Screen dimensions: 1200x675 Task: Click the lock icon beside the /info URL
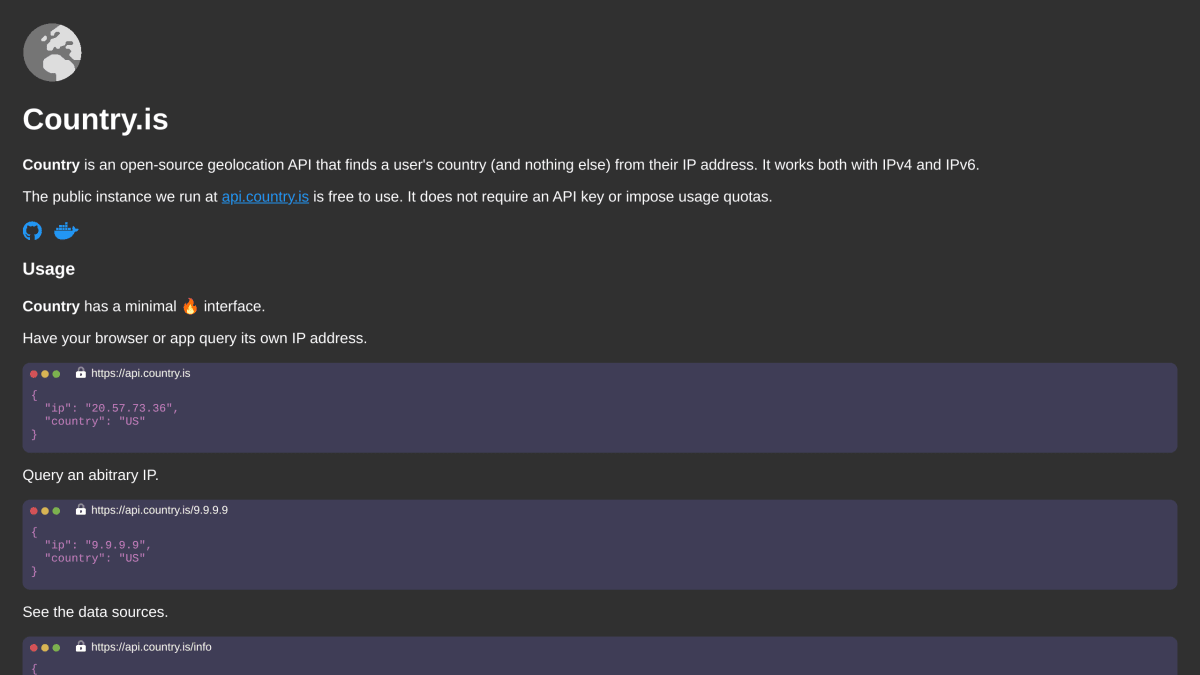(81, 647)
